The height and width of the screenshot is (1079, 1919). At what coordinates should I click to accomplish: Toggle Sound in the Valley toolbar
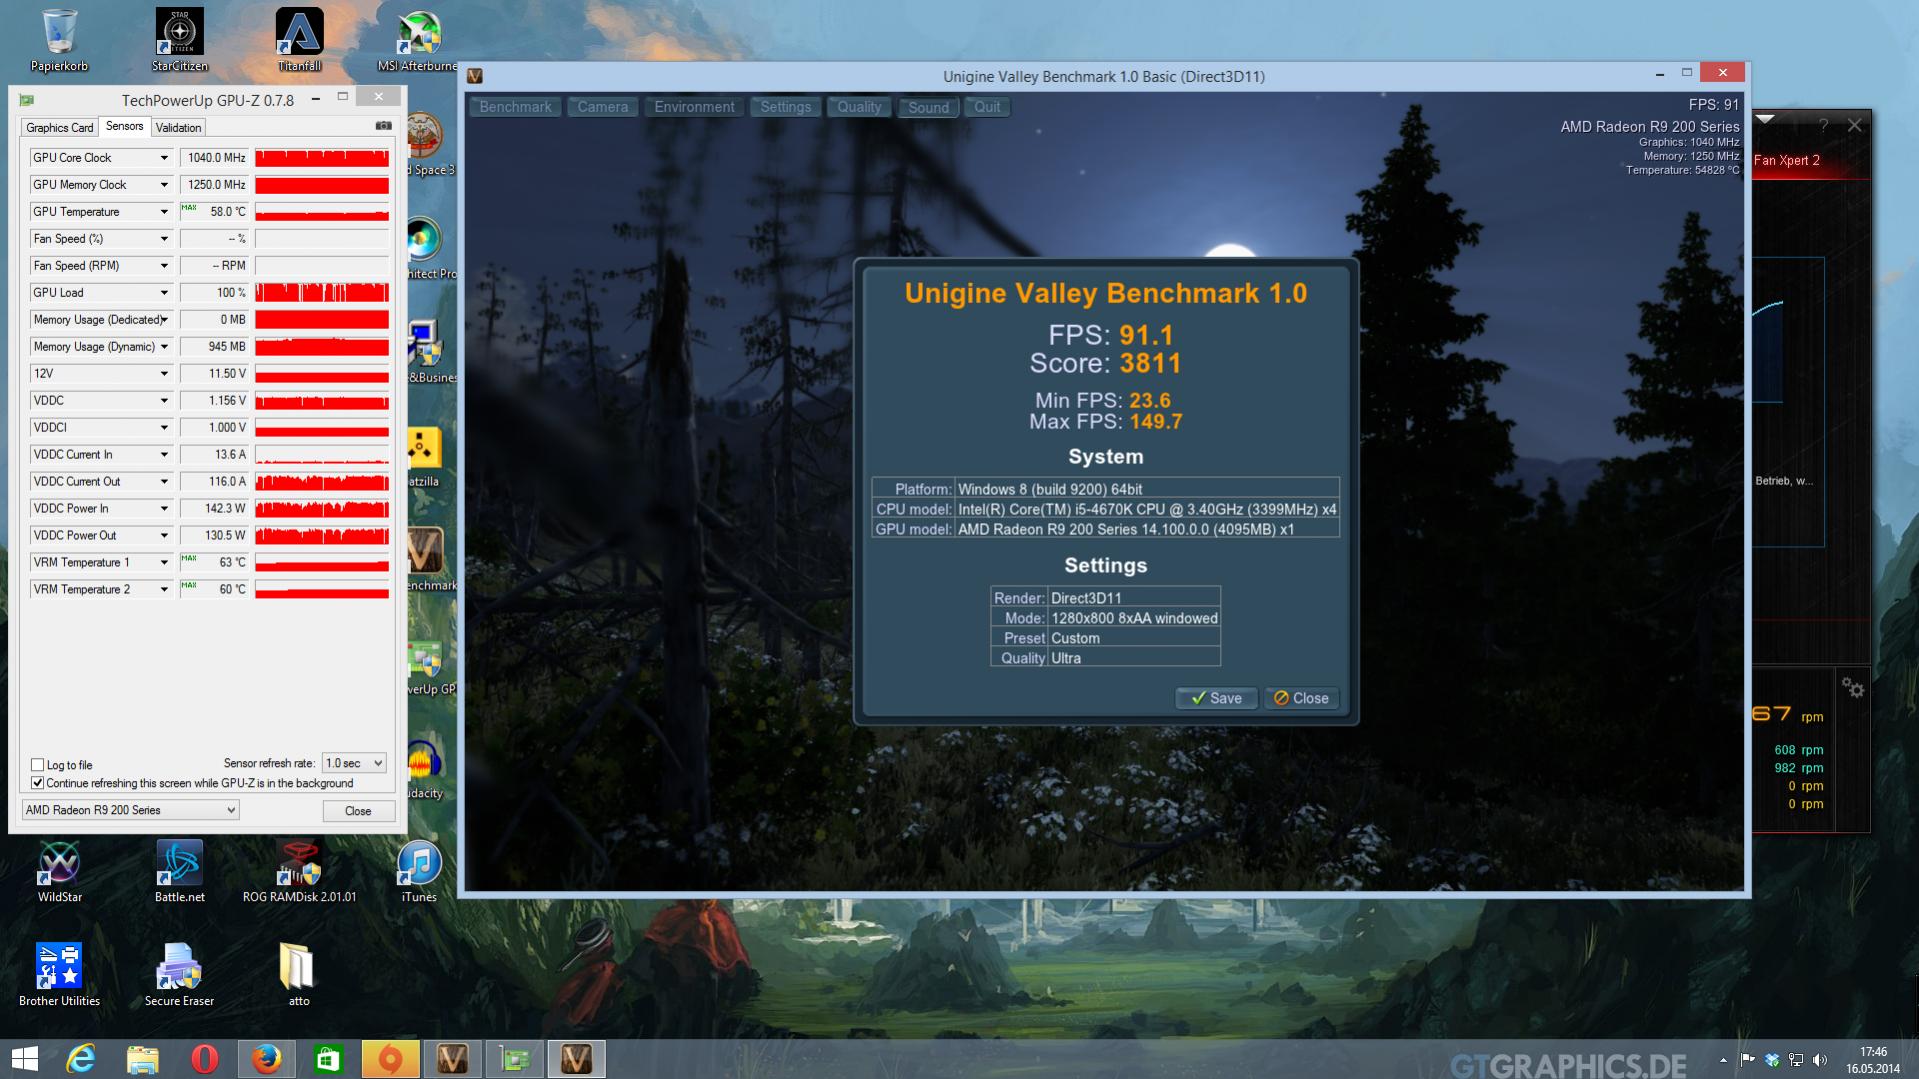[x=928, y=107]
